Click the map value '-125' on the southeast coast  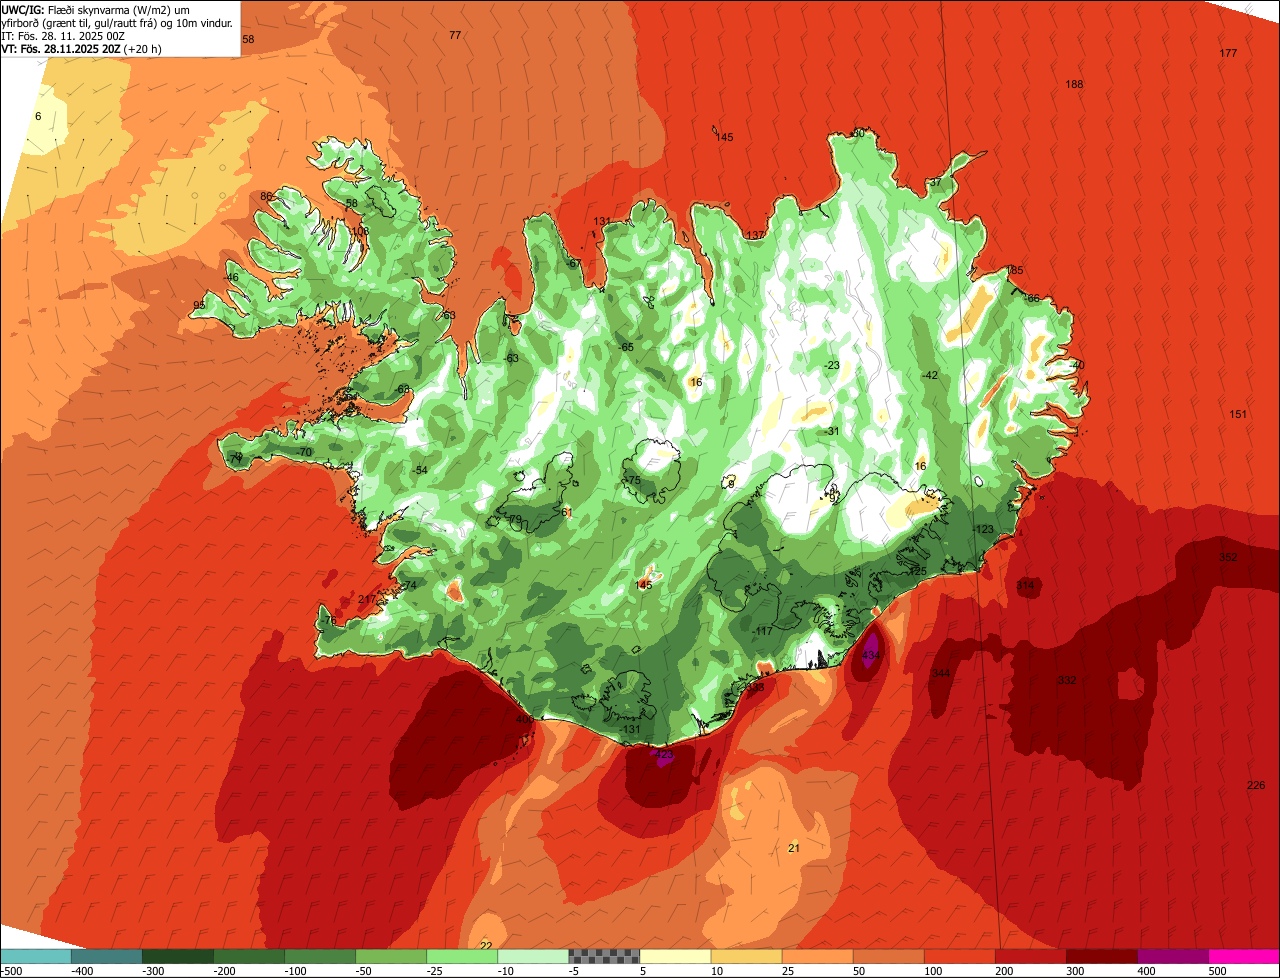(916, 571)
